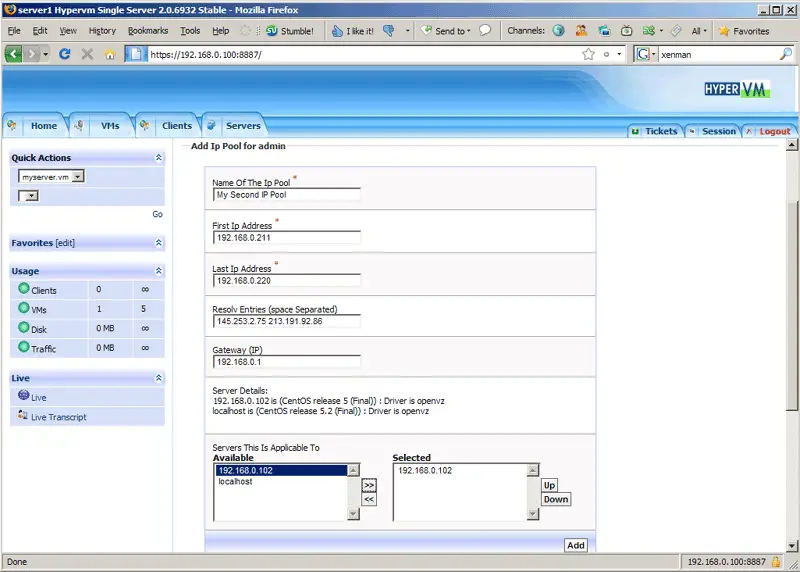Click the Stop loading icon
Screen dimensions: 800x572
(88, 54)
